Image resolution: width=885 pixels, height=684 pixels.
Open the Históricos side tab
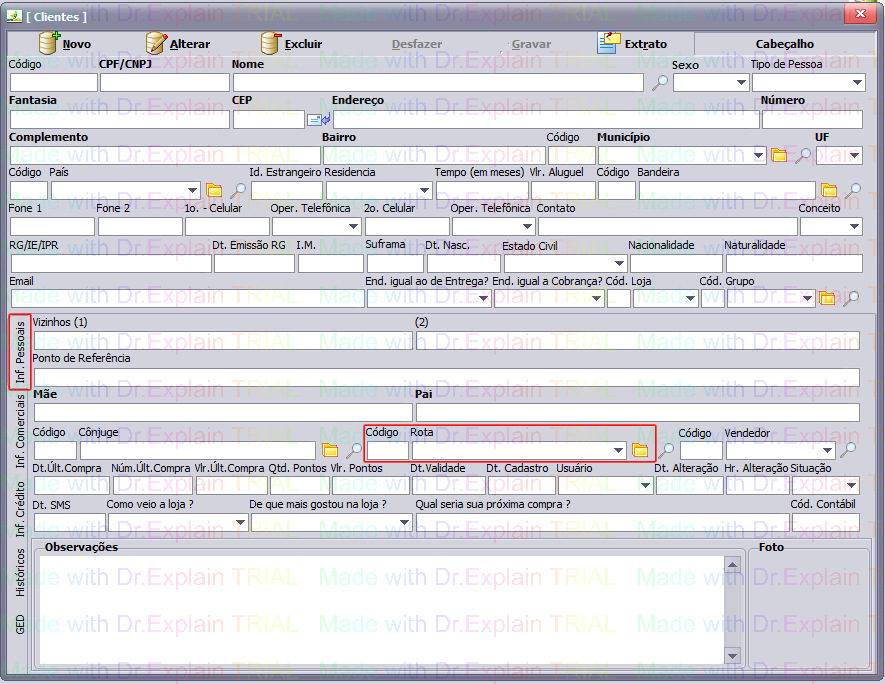click(x=20, y=573)
